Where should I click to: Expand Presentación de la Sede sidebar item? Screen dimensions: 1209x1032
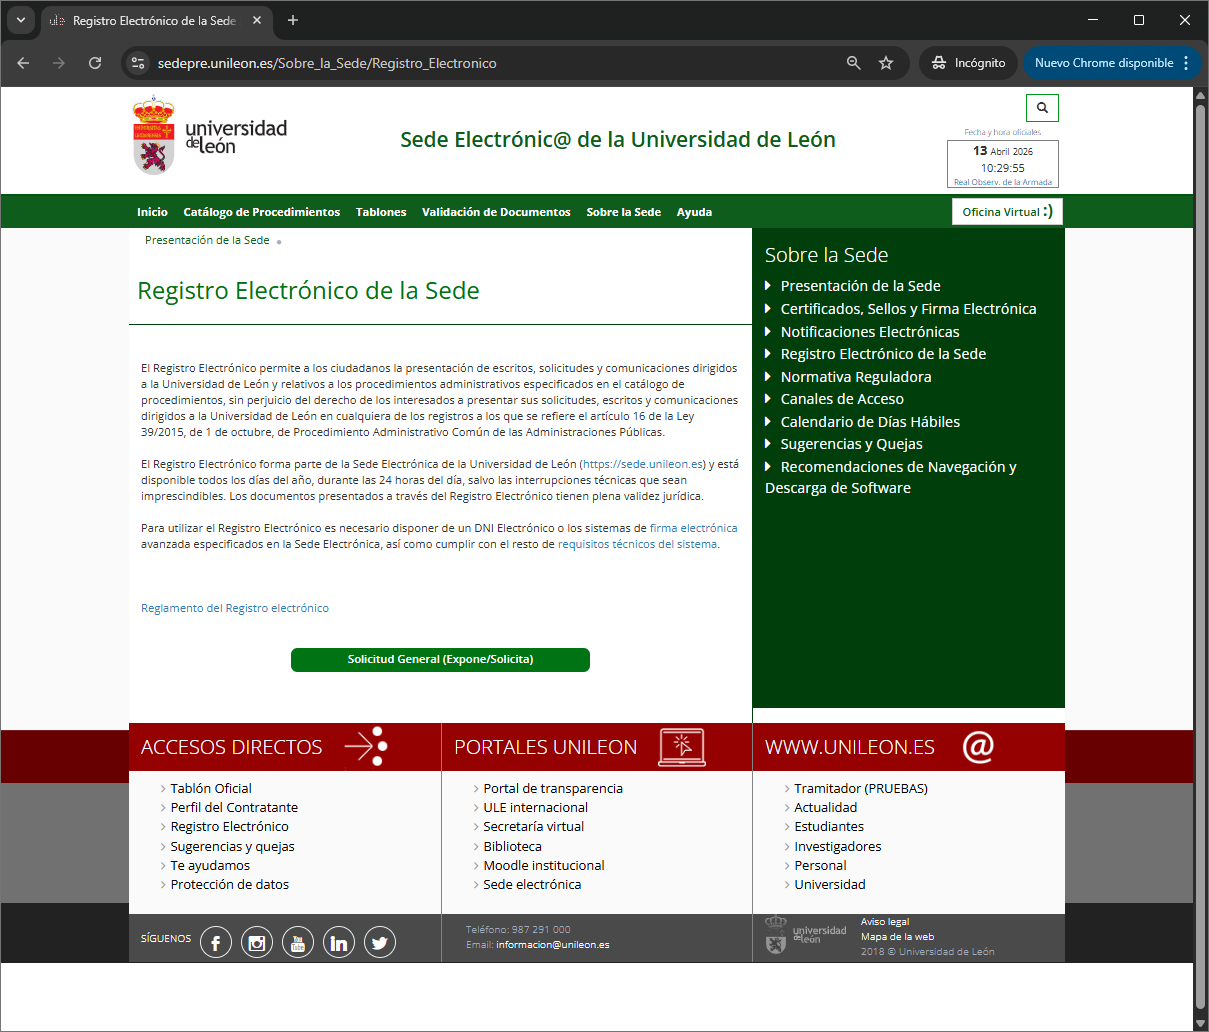click(860, 286)
